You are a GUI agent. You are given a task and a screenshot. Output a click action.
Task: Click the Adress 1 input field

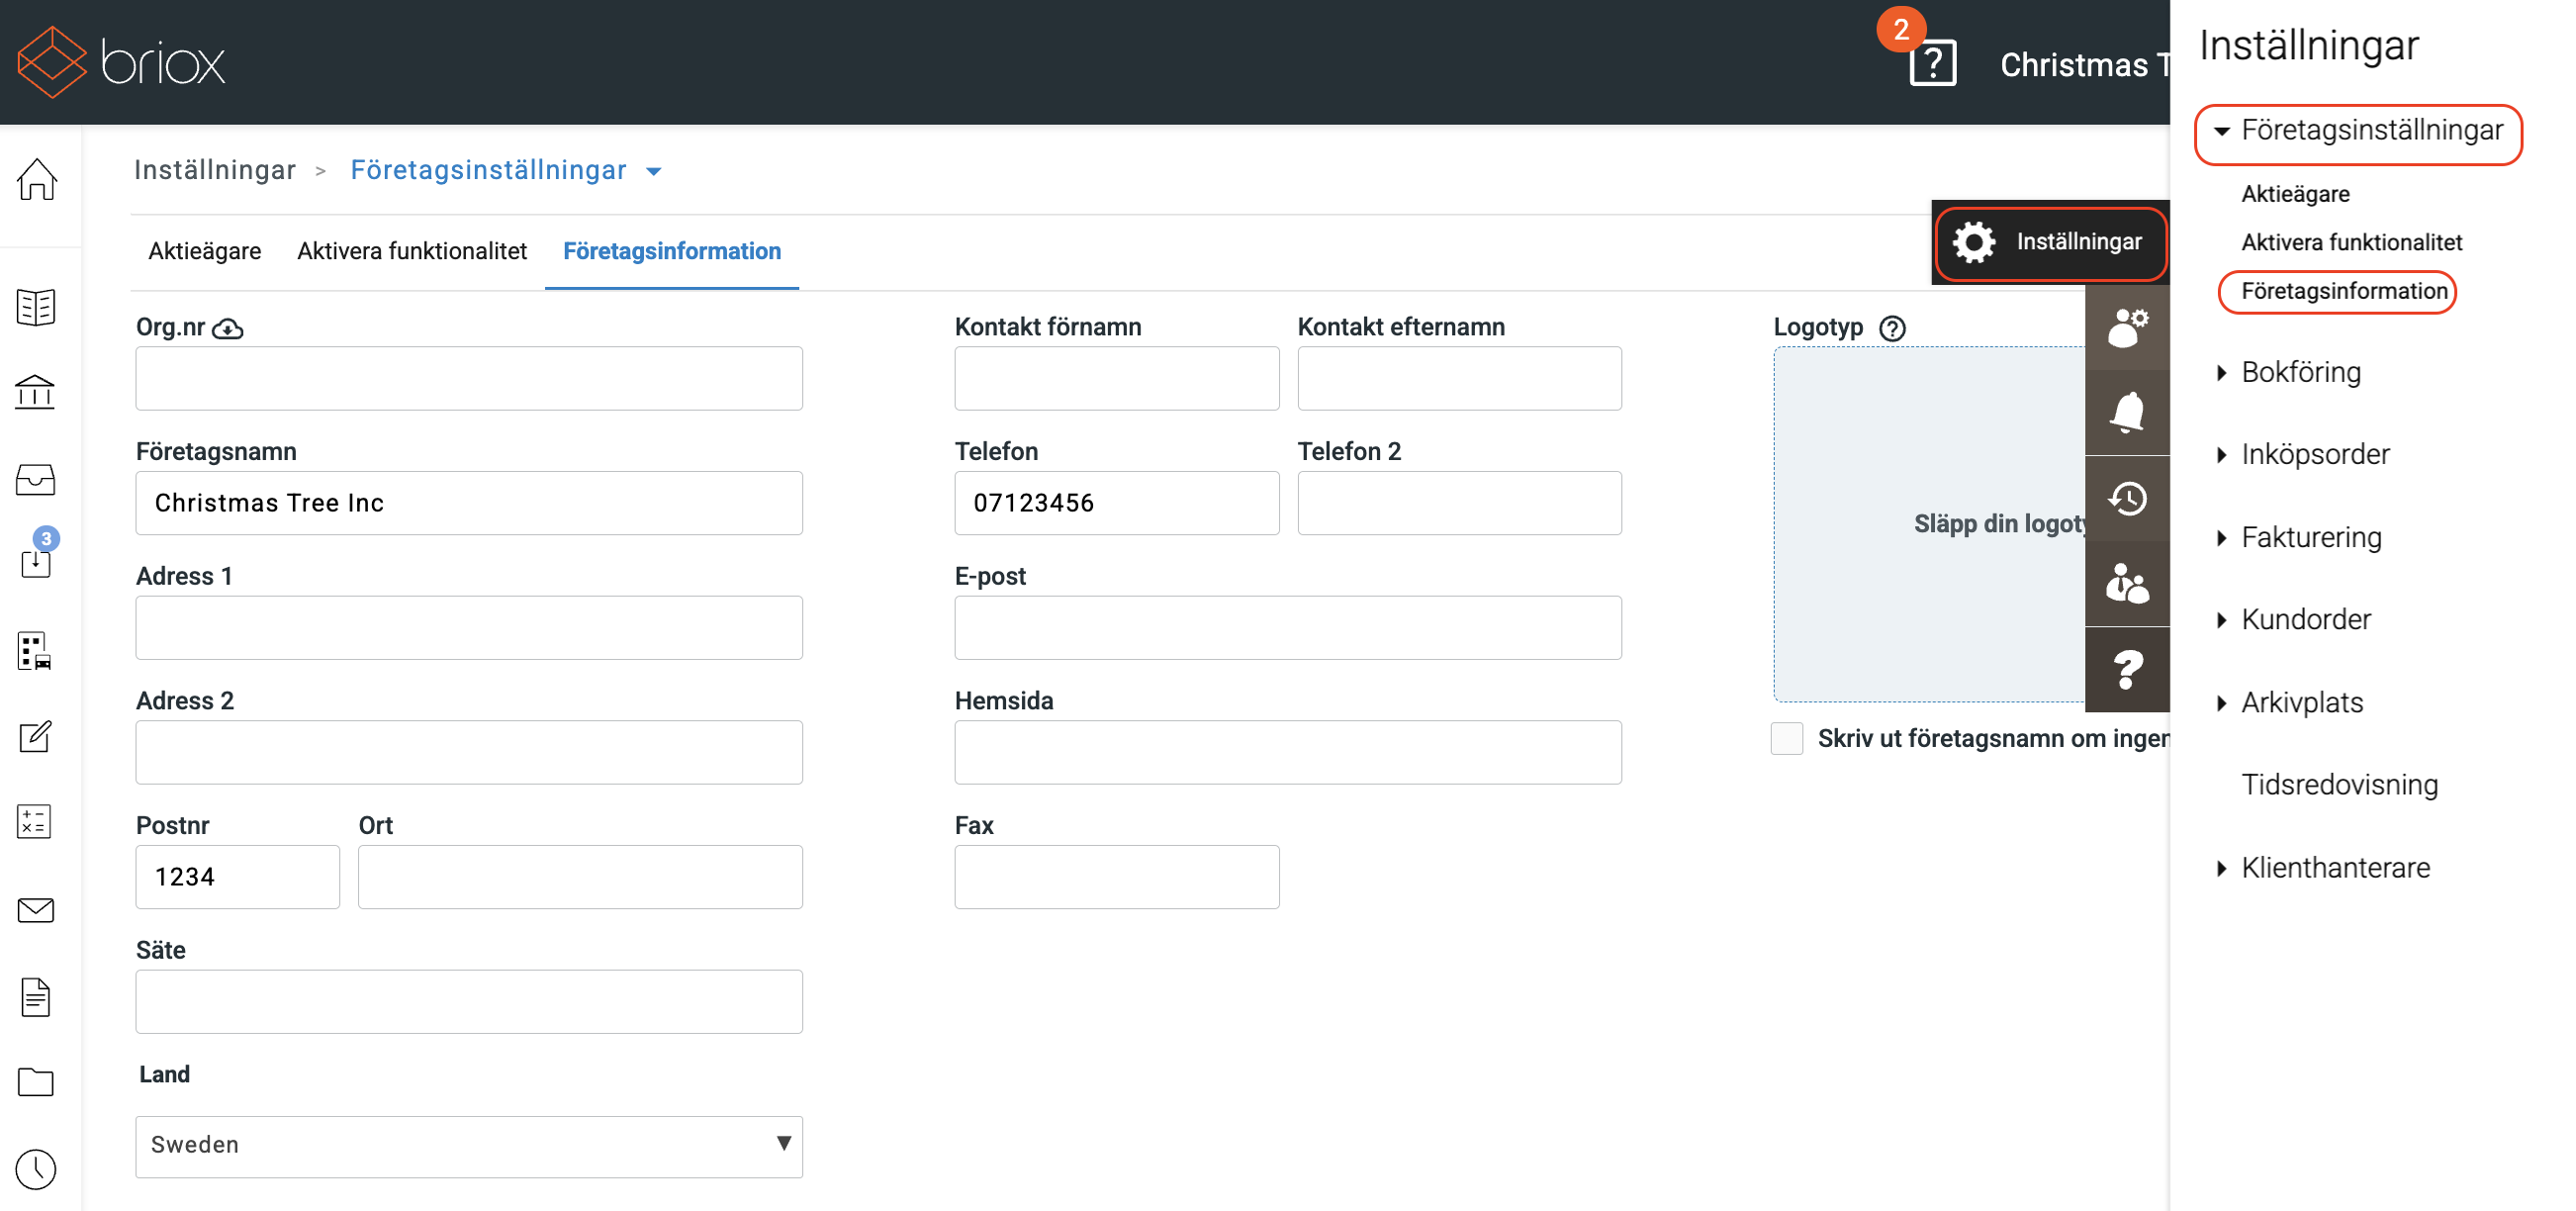(x=469, y=628)
